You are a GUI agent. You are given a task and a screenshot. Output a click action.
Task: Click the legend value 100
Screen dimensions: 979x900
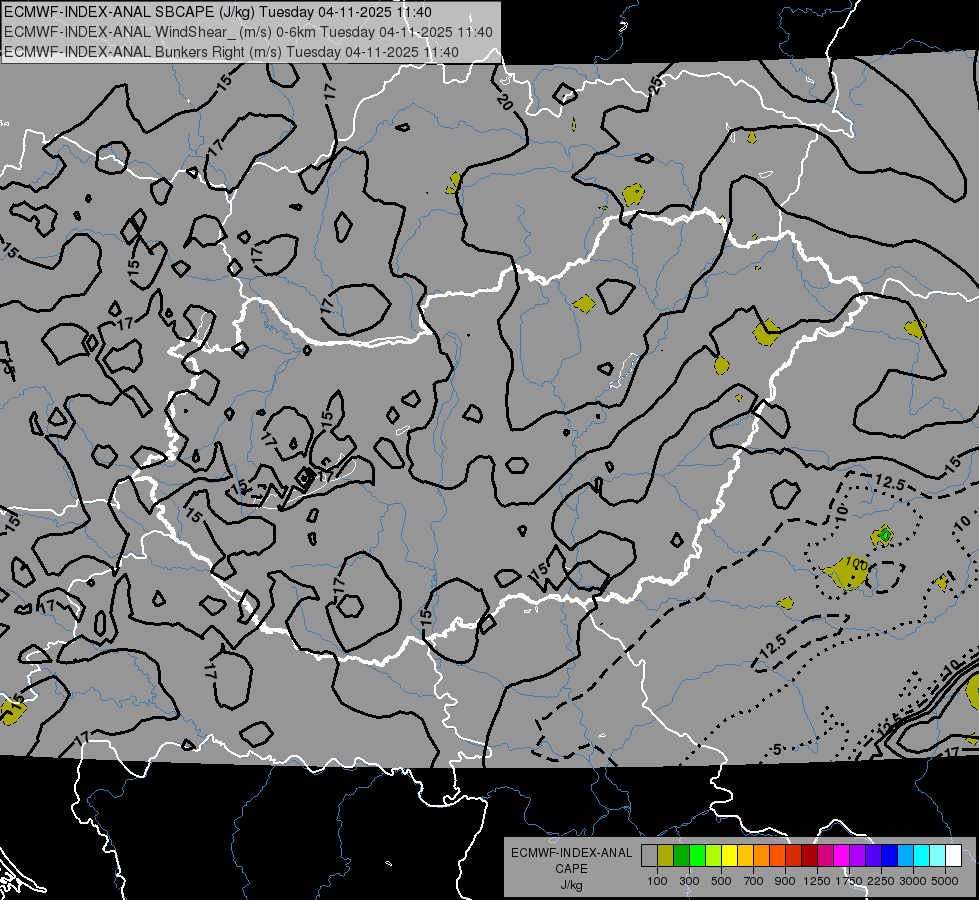[x=657, y=881]
